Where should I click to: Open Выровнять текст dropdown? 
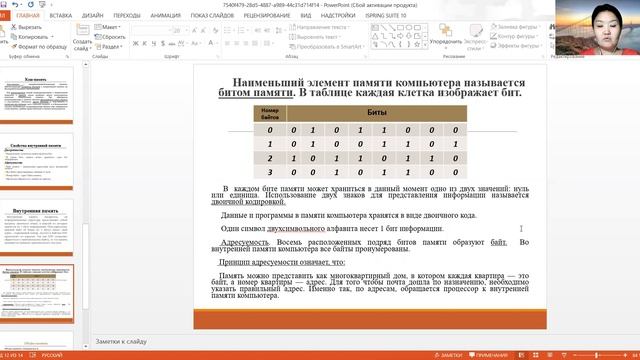coord(315,37)
